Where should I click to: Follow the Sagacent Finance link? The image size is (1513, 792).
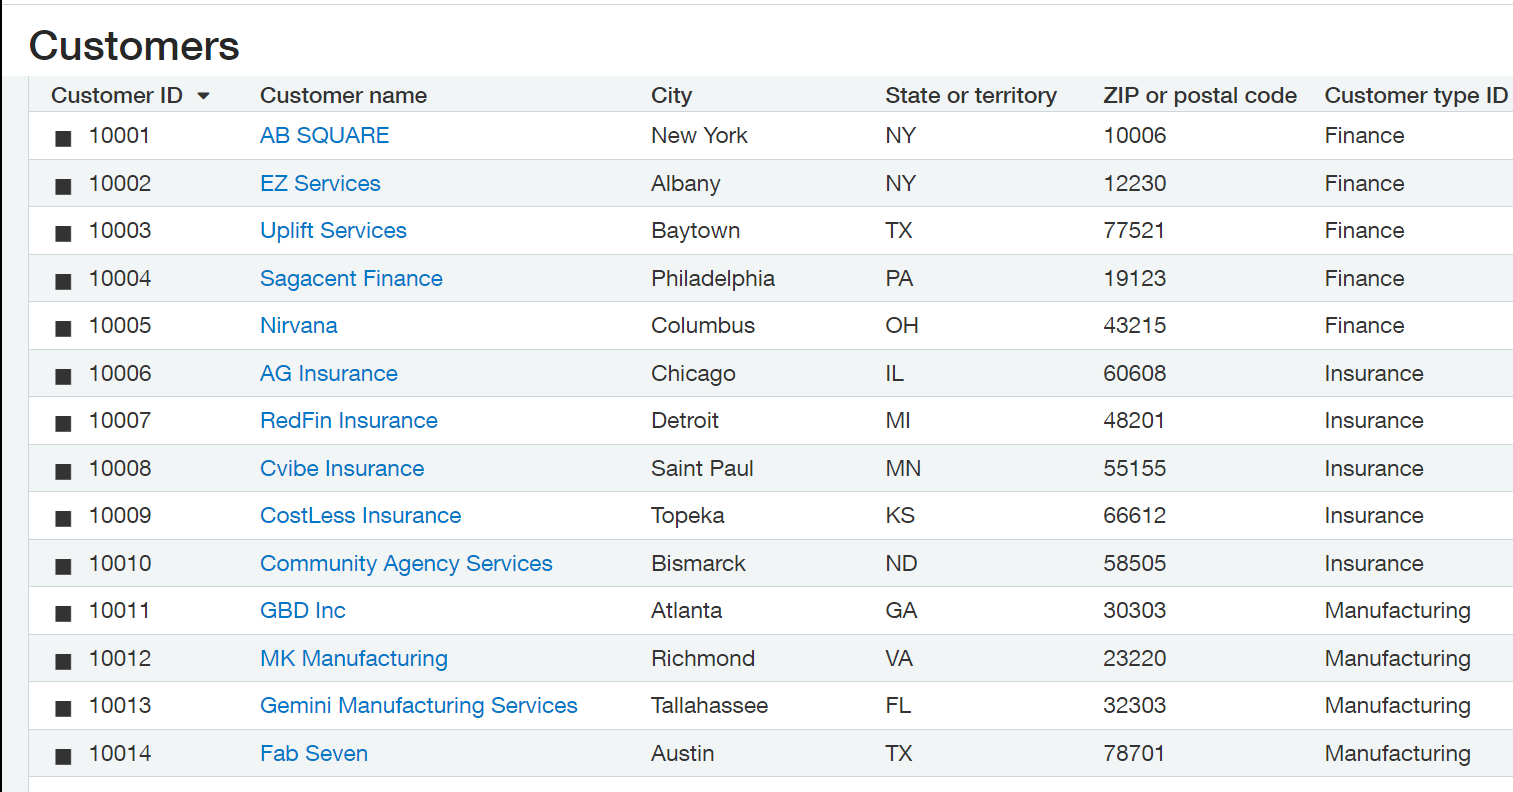click(351, 278)
